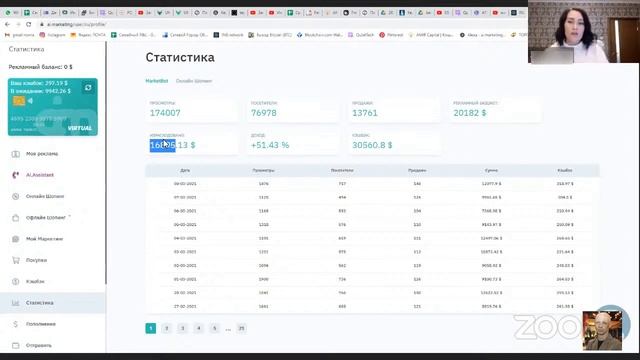Go back in the browser
640x360 pixels.
[7, 24]
